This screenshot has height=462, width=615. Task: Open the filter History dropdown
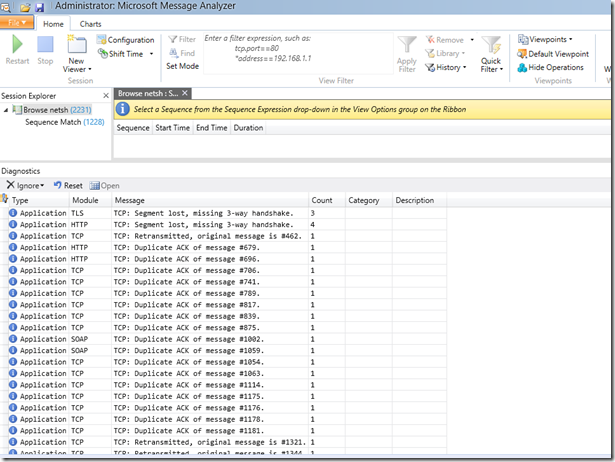(x=446, y=67)
